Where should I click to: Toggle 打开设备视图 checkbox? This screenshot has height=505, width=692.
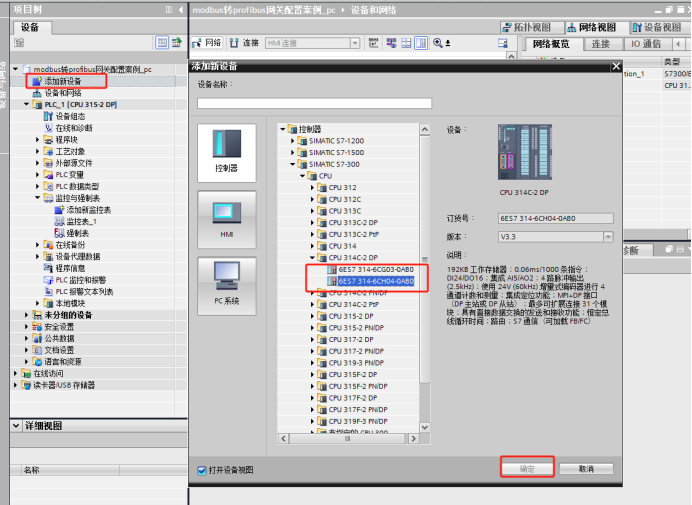[x=202, y=471]
